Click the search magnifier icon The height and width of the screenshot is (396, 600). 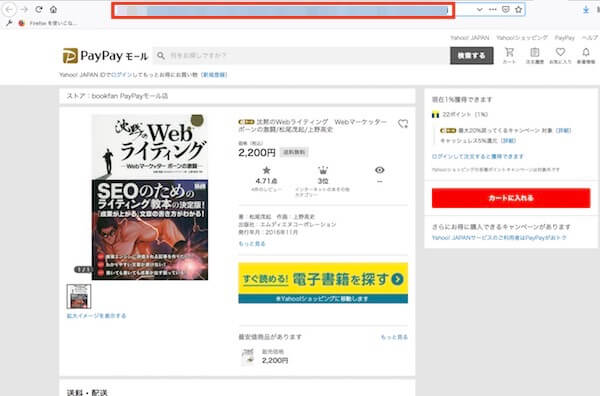pos(161,56)
